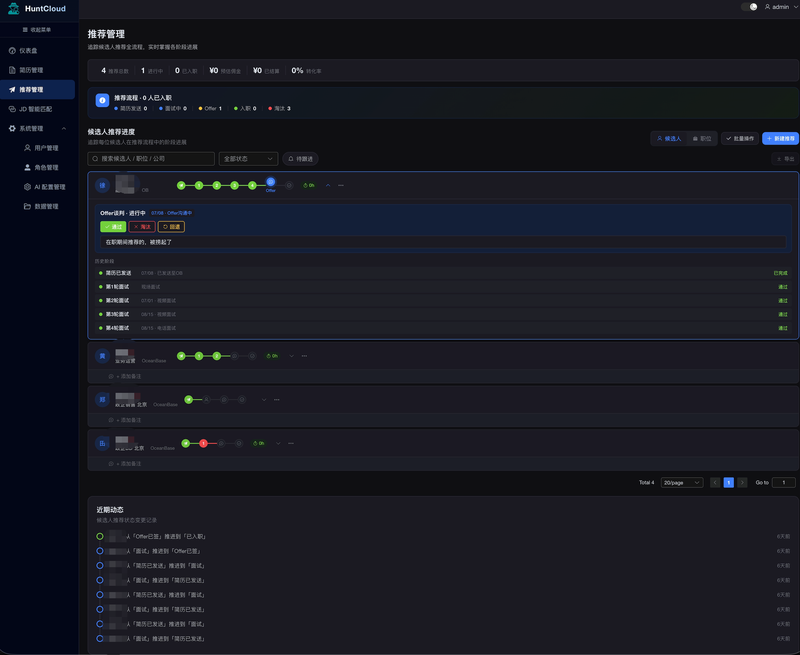Viewport: 800px width, 655px height.
Task: Select the 第1轮面试 history row
Action: tap(443, 287)
